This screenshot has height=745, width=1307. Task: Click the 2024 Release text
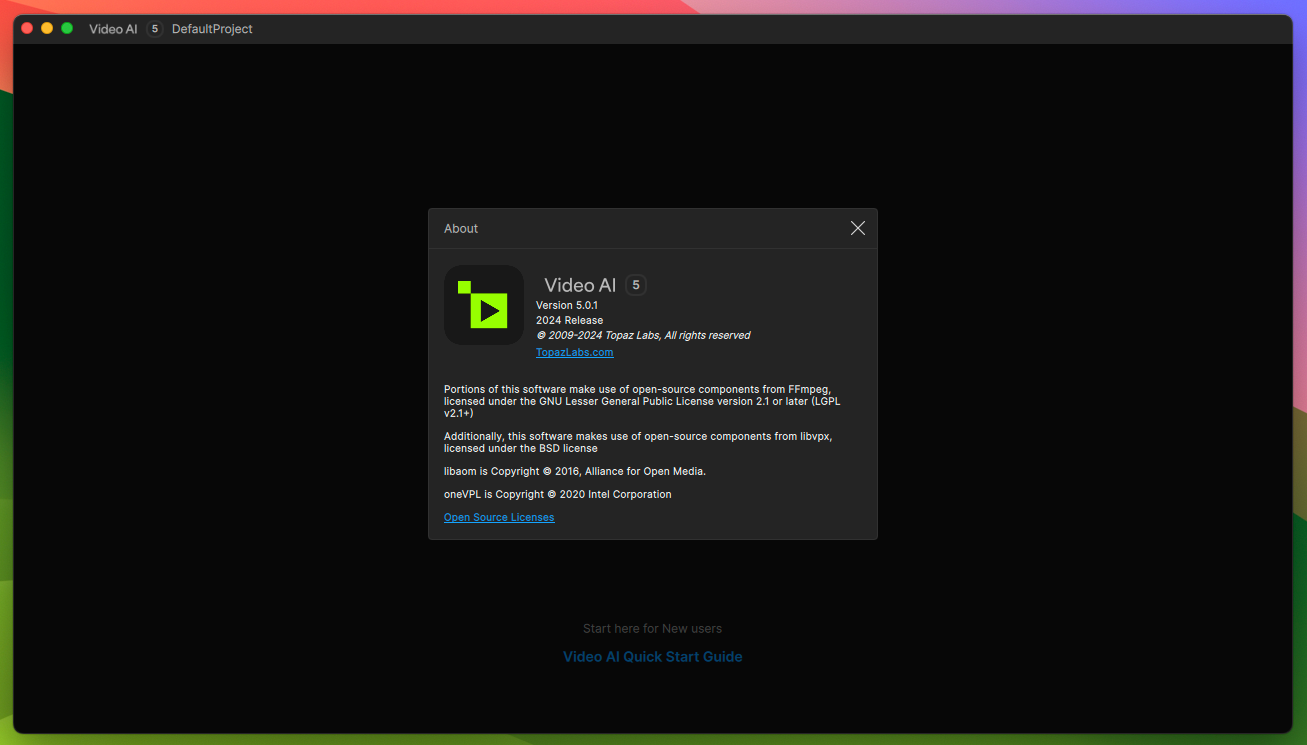pyautogui.click(x=569, y=320)
